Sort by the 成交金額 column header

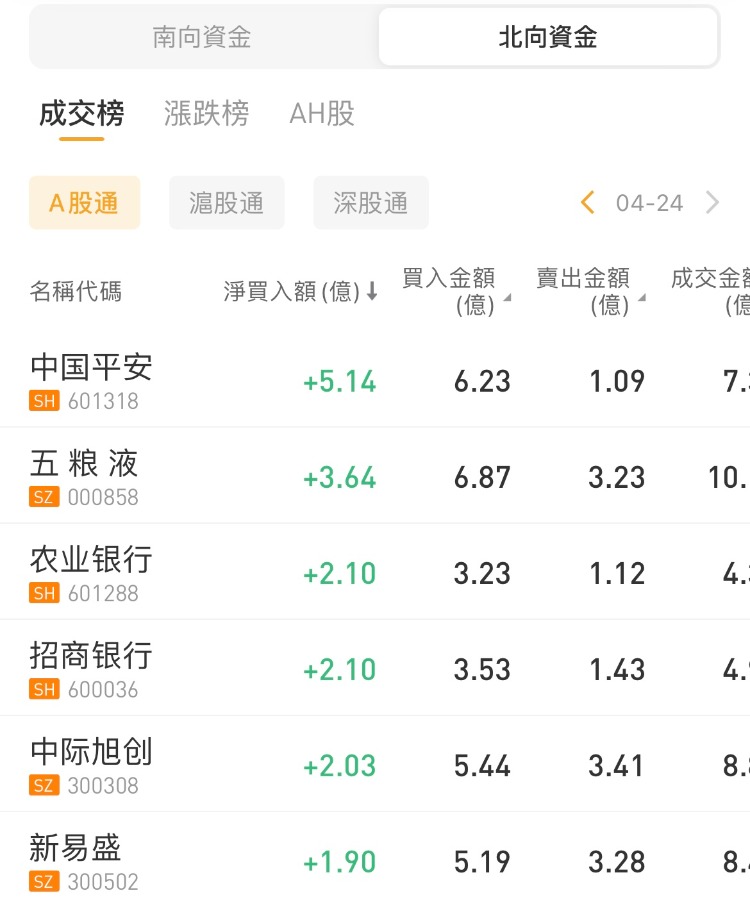pyautogui.click(x=712, y=291)
